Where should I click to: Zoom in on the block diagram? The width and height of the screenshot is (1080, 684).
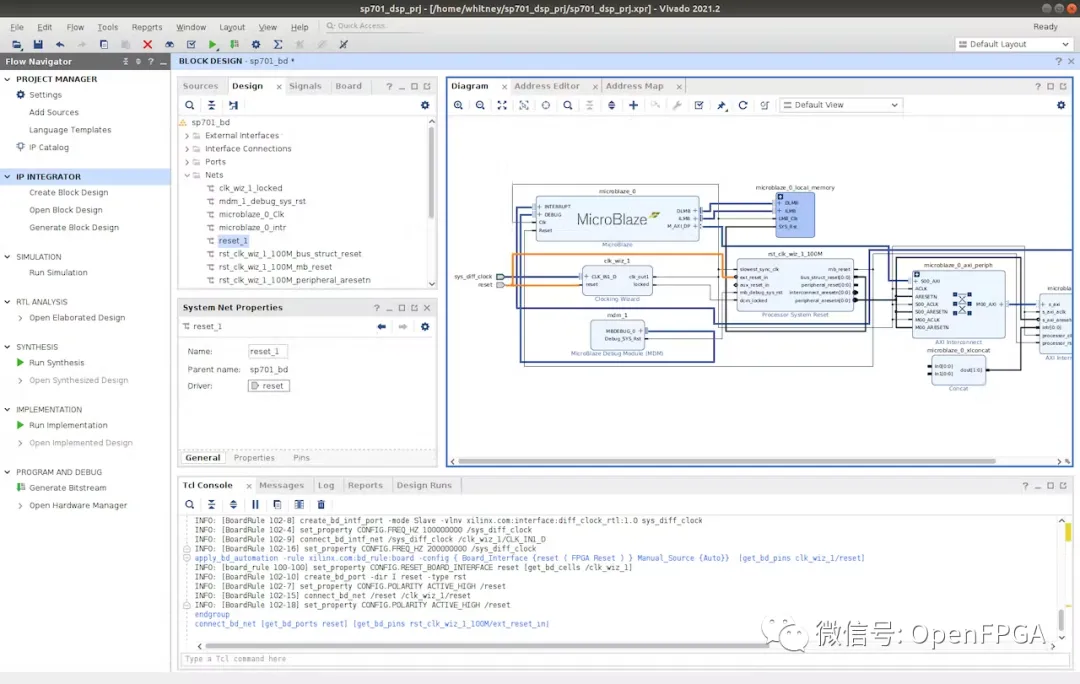(458, 105)
